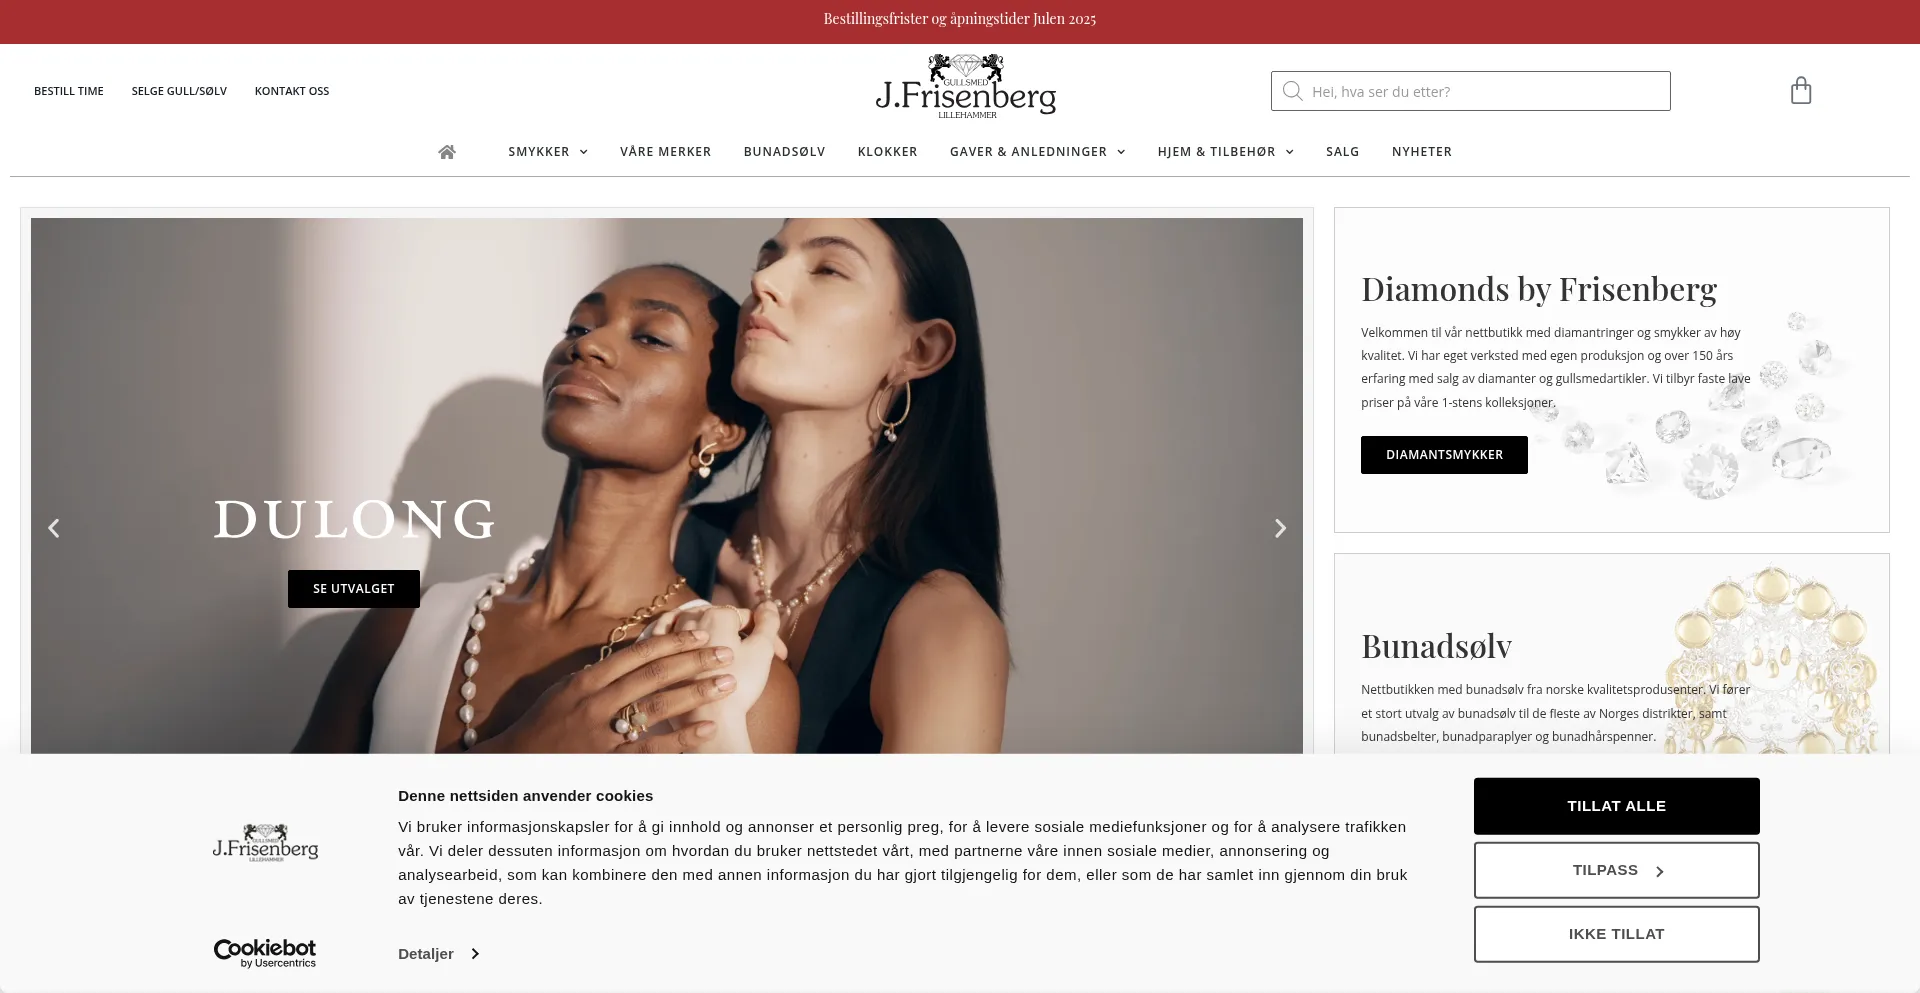Click Ikke tillat cookies button
The height and width of the screenshot is (993, 1920).
1616,934
